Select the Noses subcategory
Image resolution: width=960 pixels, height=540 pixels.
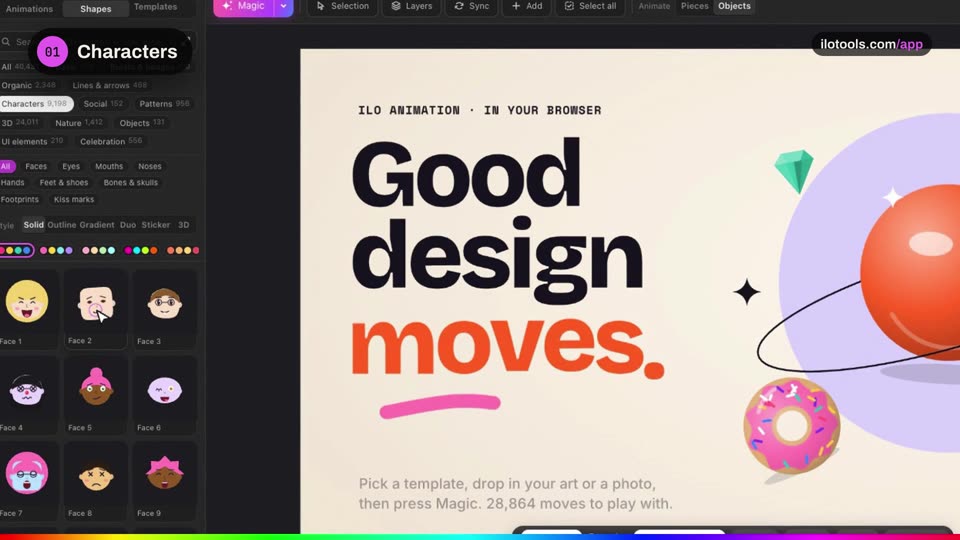(x=149, y=166)
